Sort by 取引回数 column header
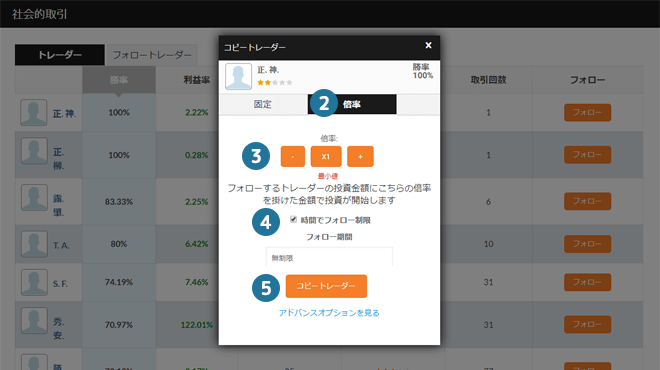 coord(488,80)
